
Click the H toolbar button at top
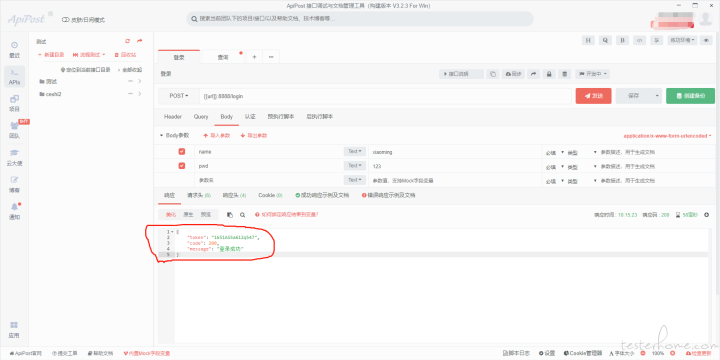coord(588,40)
